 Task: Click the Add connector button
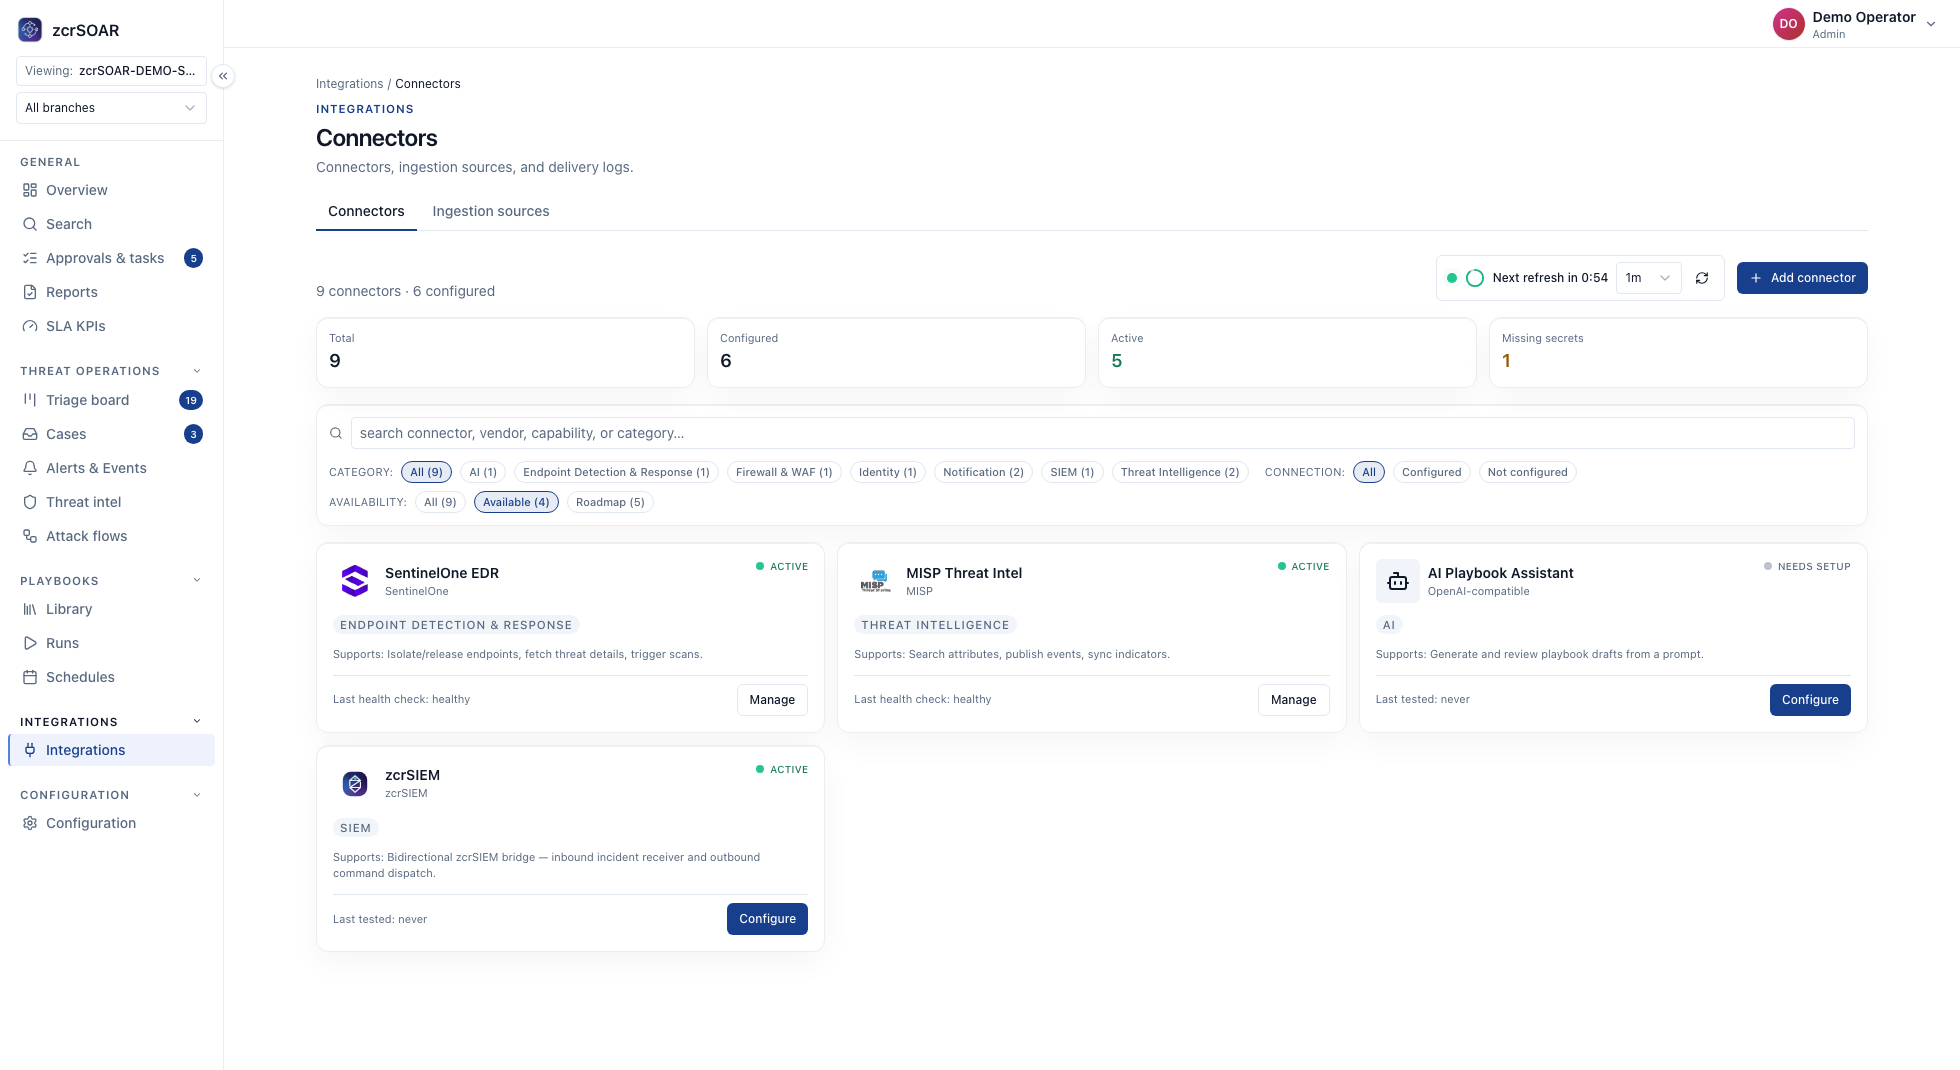tap(1802, 278)
